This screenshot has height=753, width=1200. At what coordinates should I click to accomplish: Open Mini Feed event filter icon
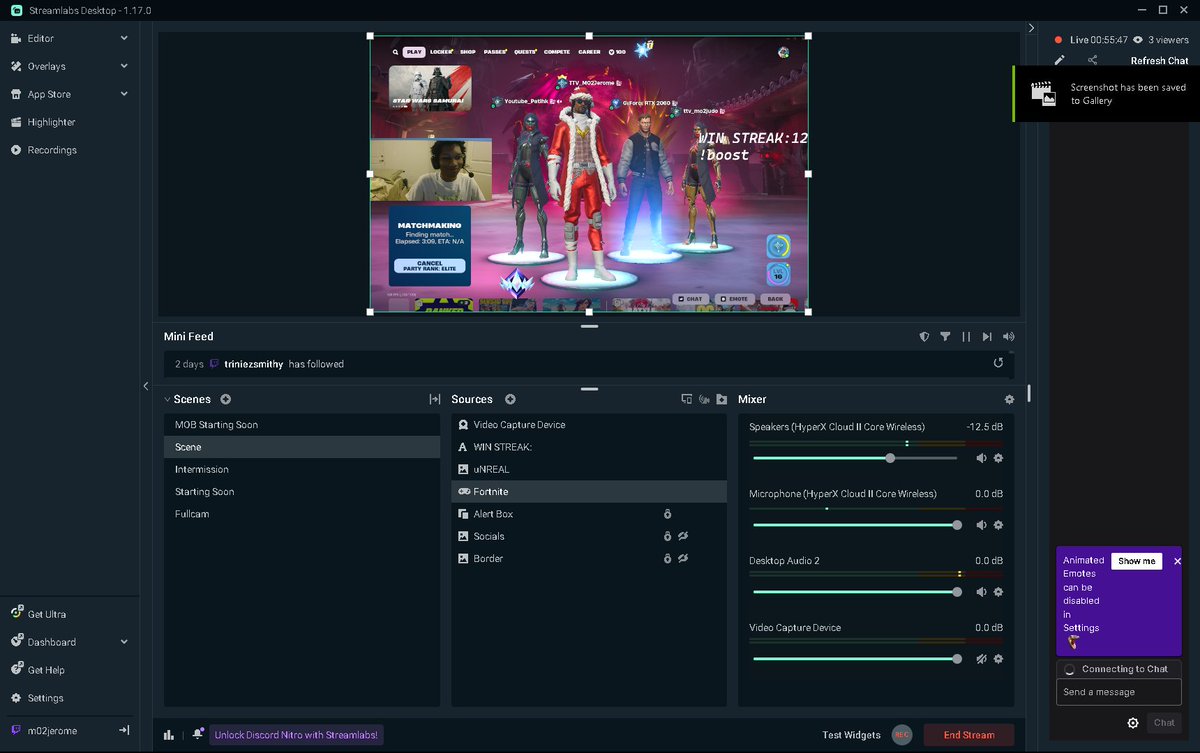tap(945, 337)
